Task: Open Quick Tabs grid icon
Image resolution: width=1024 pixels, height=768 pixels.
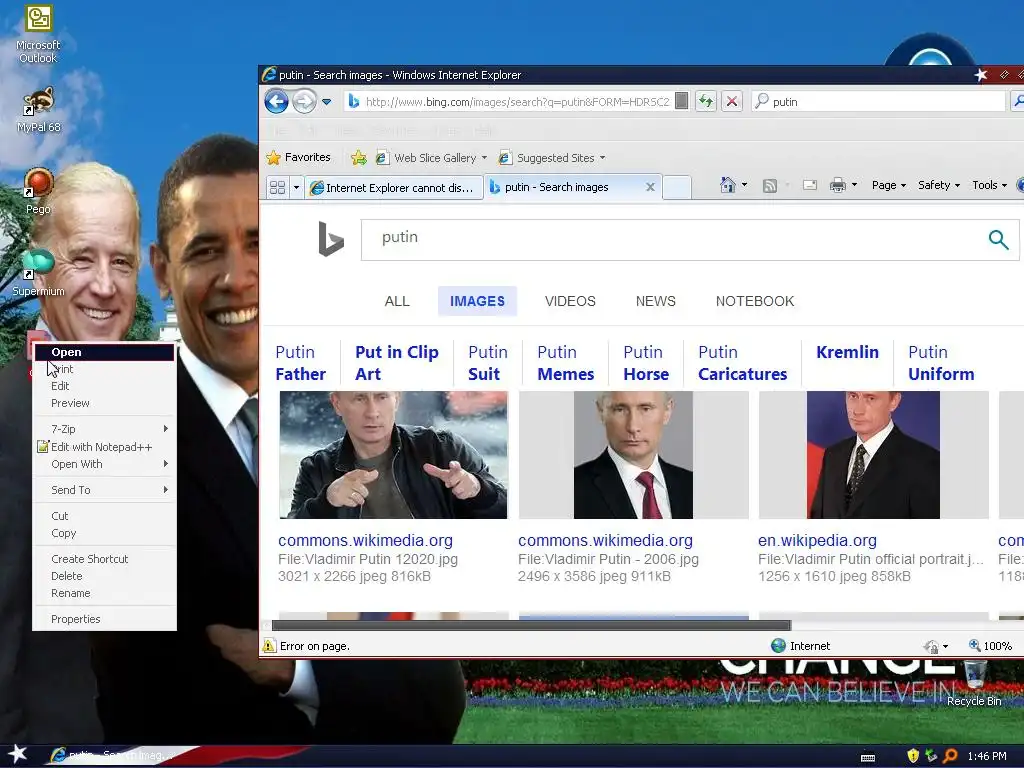Action: pyautogui.click(x=277, y=187)
